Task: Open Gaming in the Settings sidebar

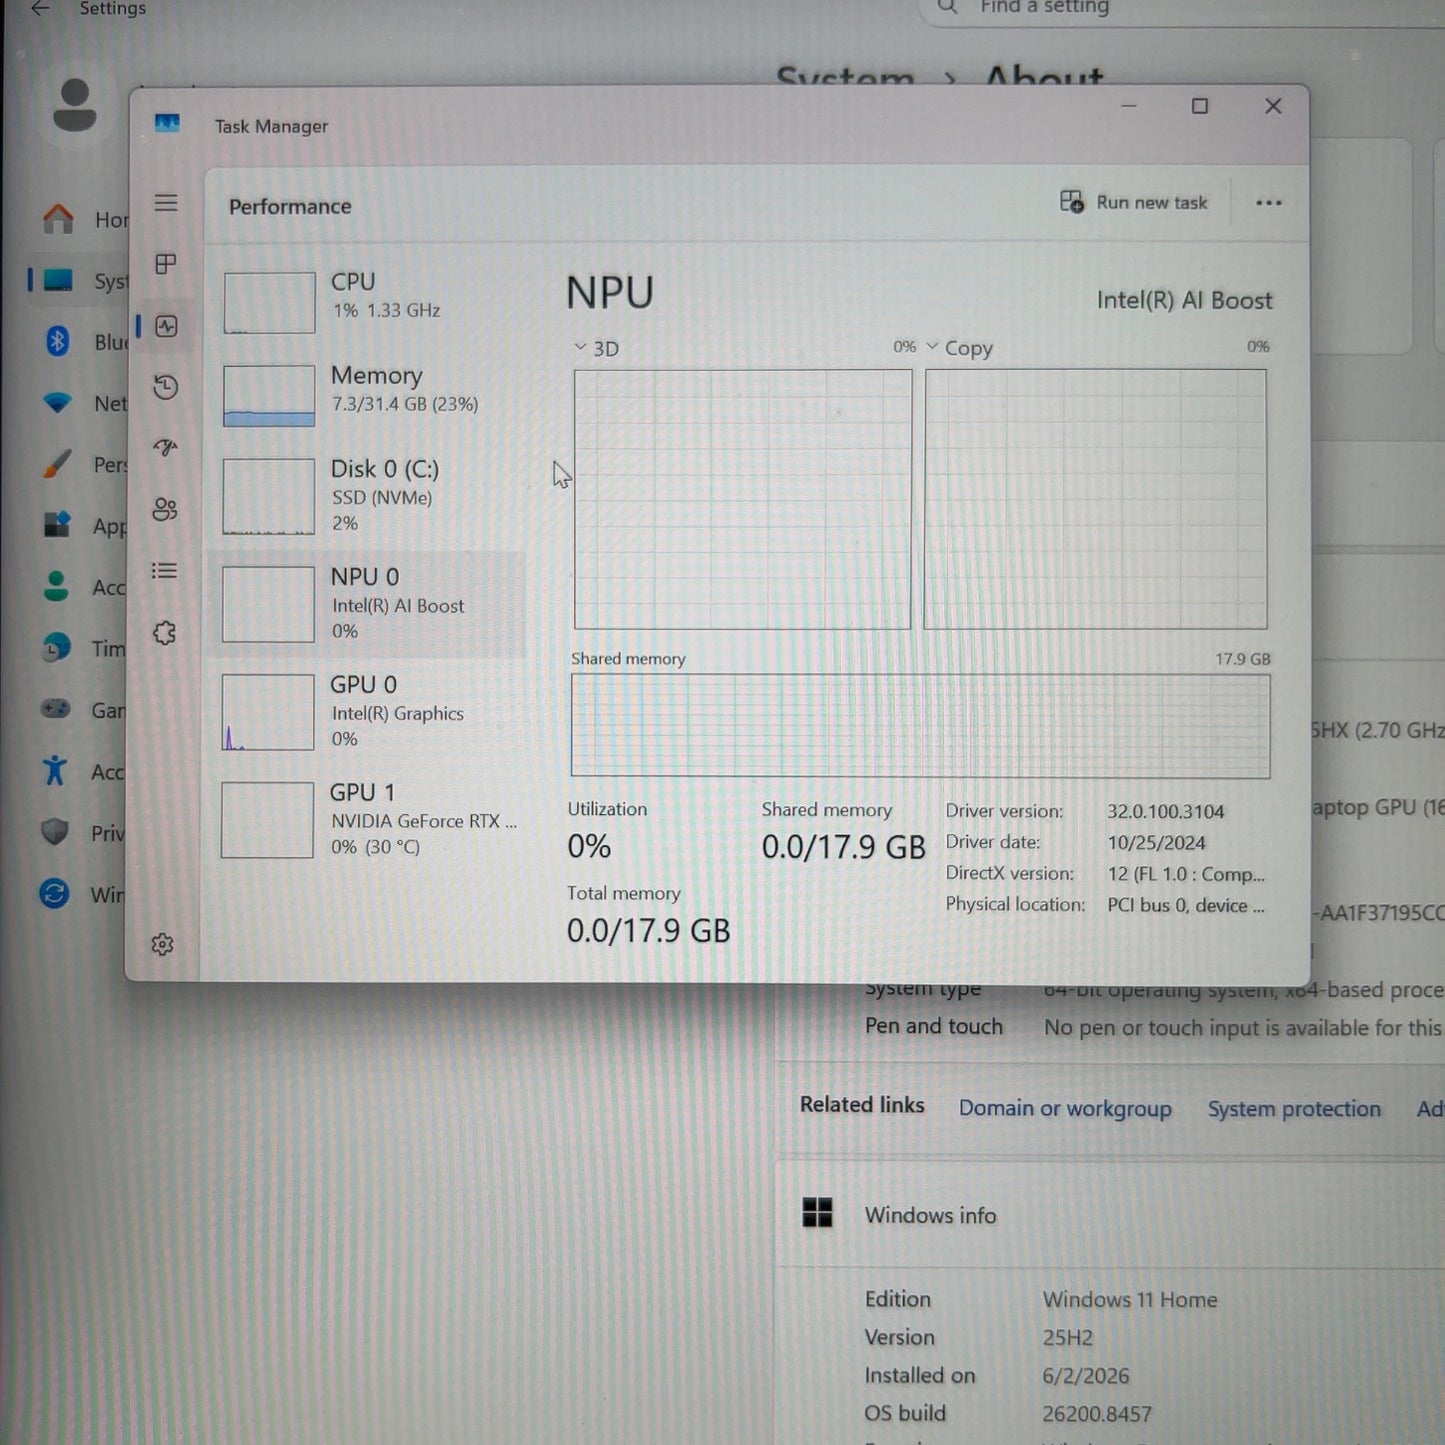Action: pyautogui.click(x=84, y=710)
